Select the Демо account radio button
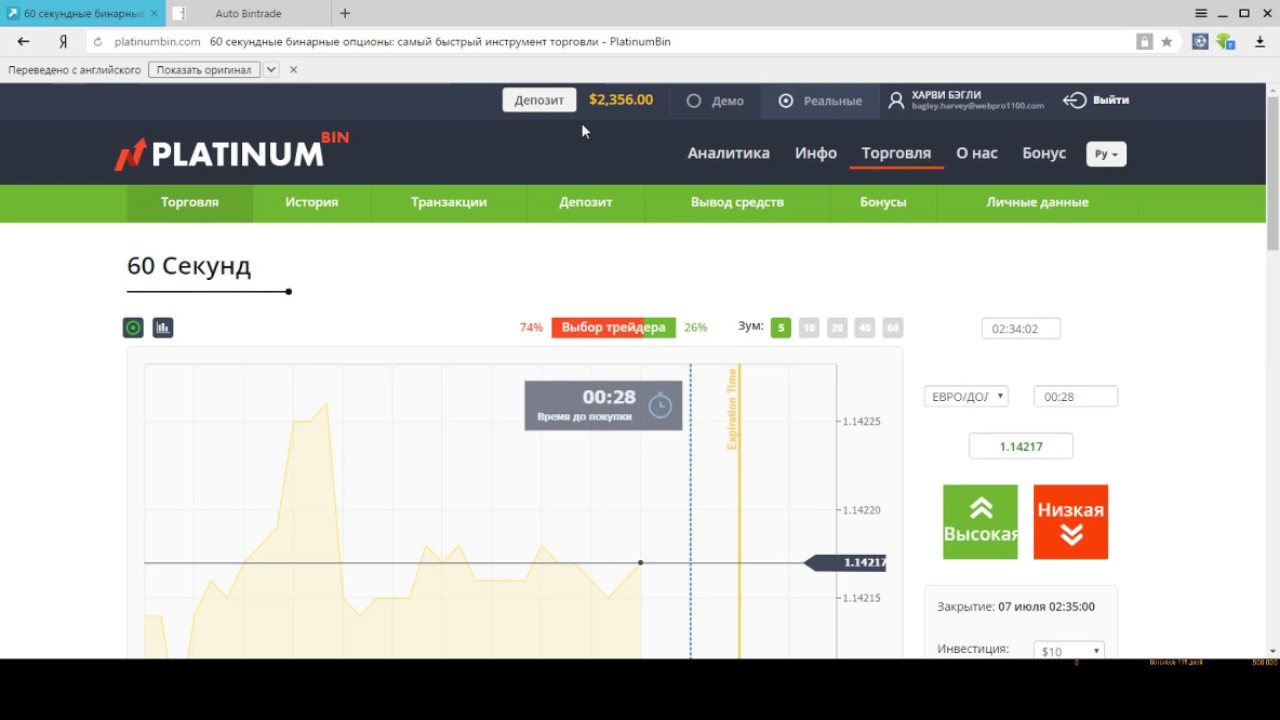The image size is (1280, 720). pyautogui.click(x=693, y=101)
